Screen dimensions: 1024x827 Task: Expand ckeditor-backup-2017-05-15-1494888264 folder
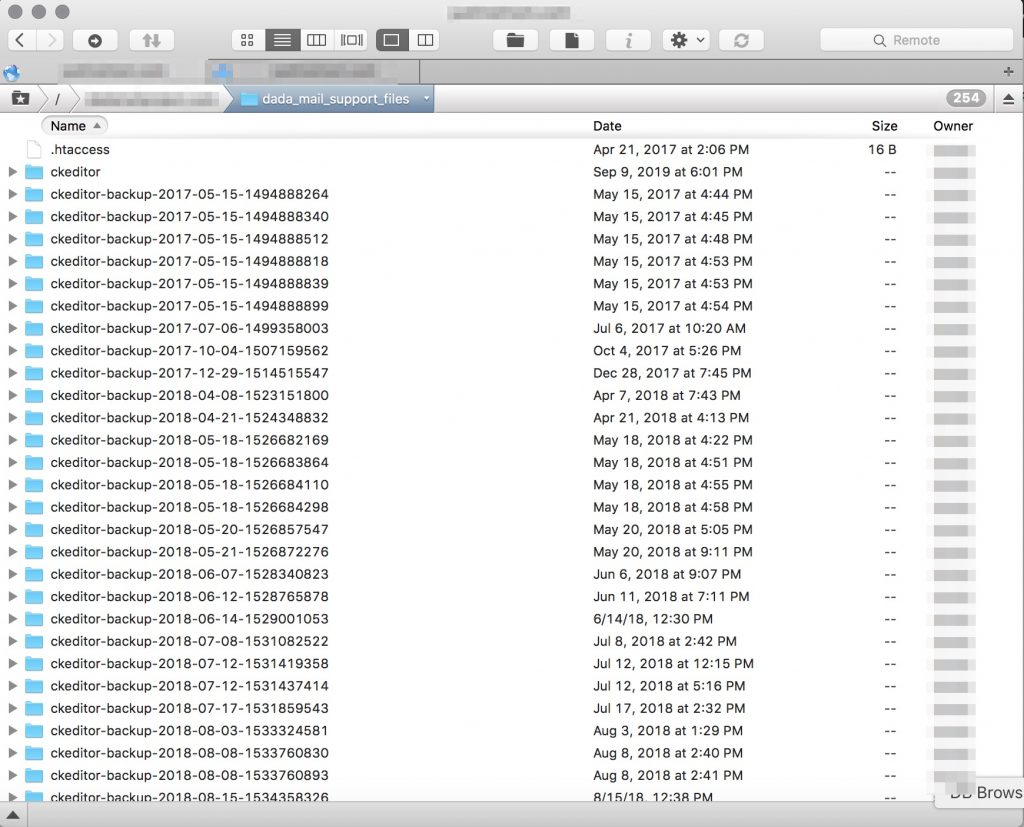coord(12,194)
